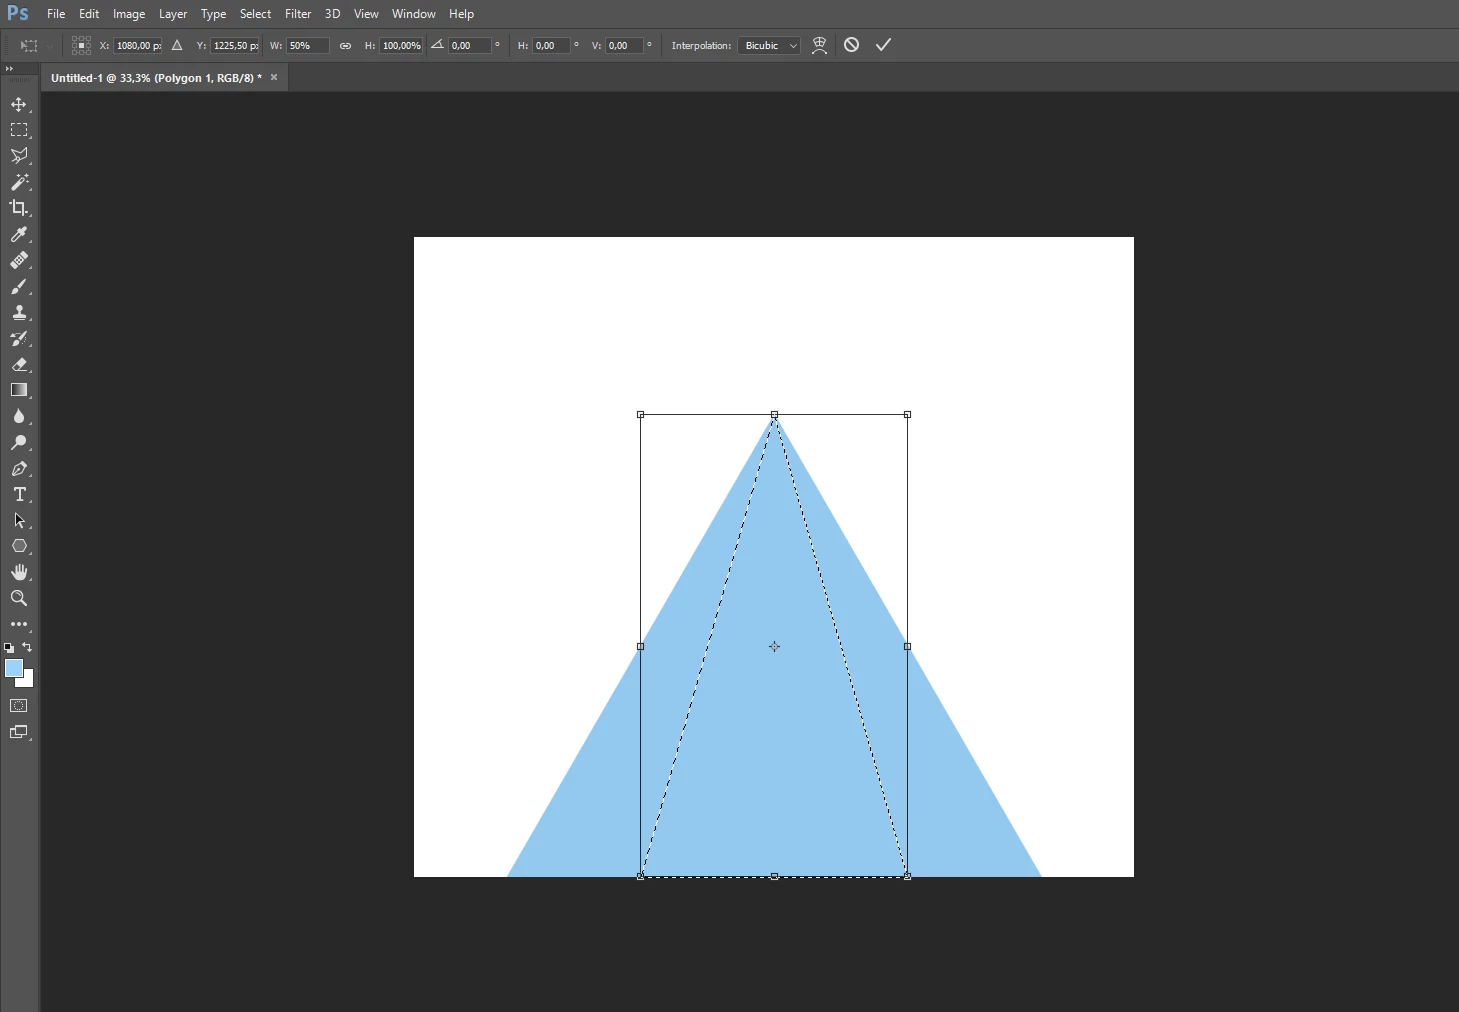Select the Dodge tool
This screenshot has height=1012, width=1459.
point(19,443)
